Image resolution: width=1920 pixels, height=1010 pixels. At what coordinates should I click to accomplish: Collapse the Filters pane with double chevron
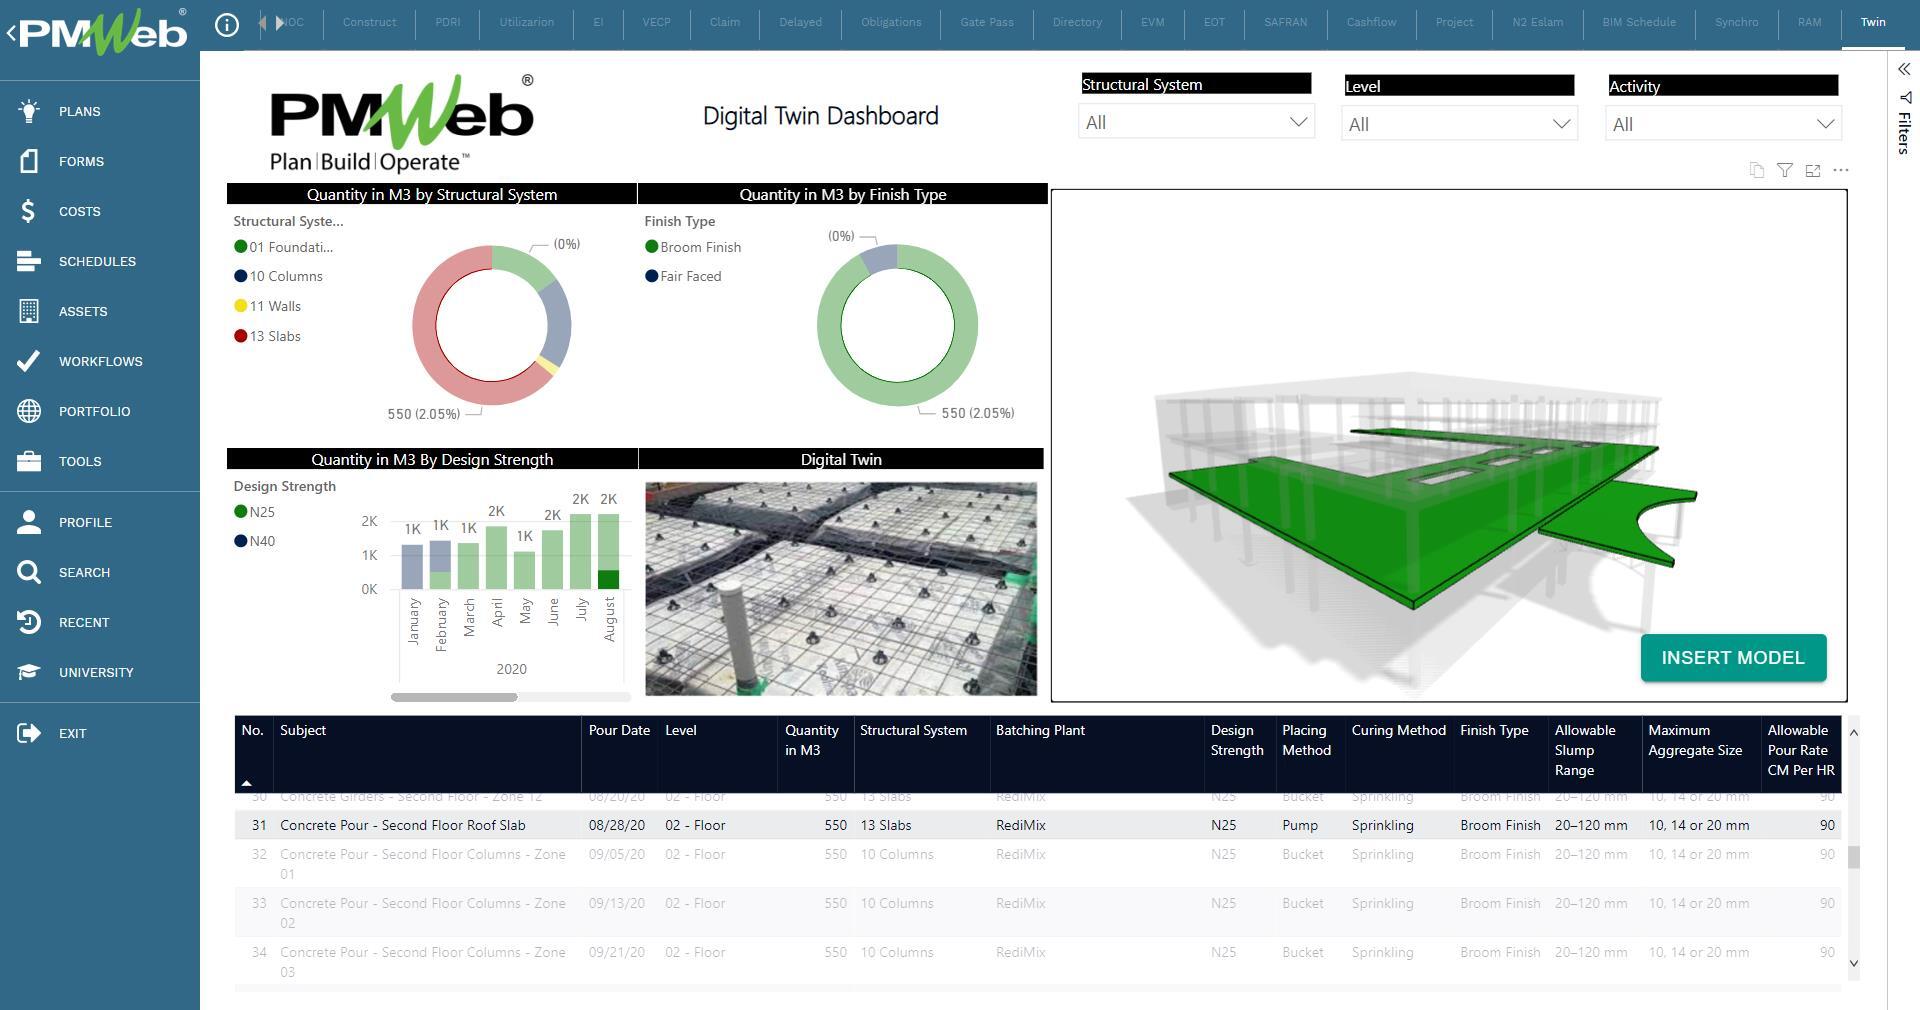click(1904, 69)
